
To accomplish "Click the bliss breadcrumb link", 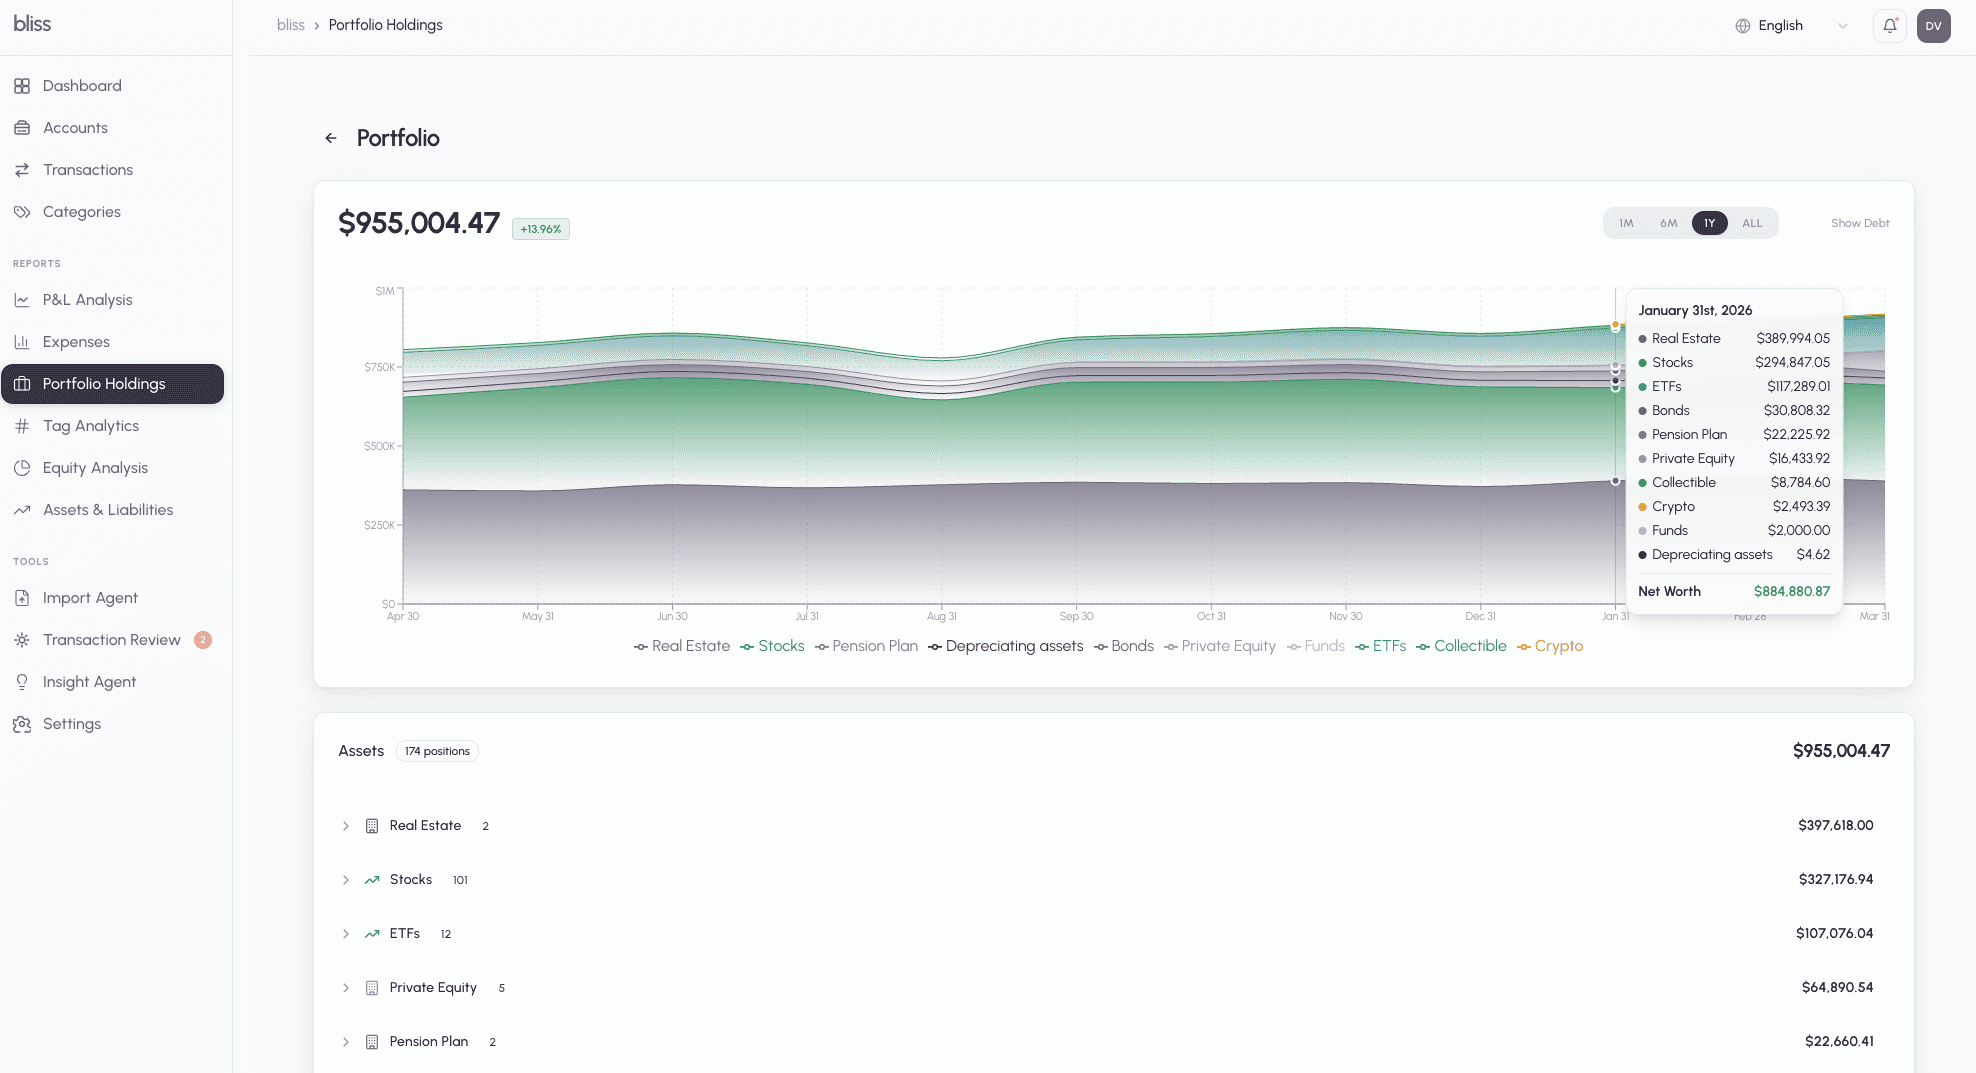I will pos(290,25).
